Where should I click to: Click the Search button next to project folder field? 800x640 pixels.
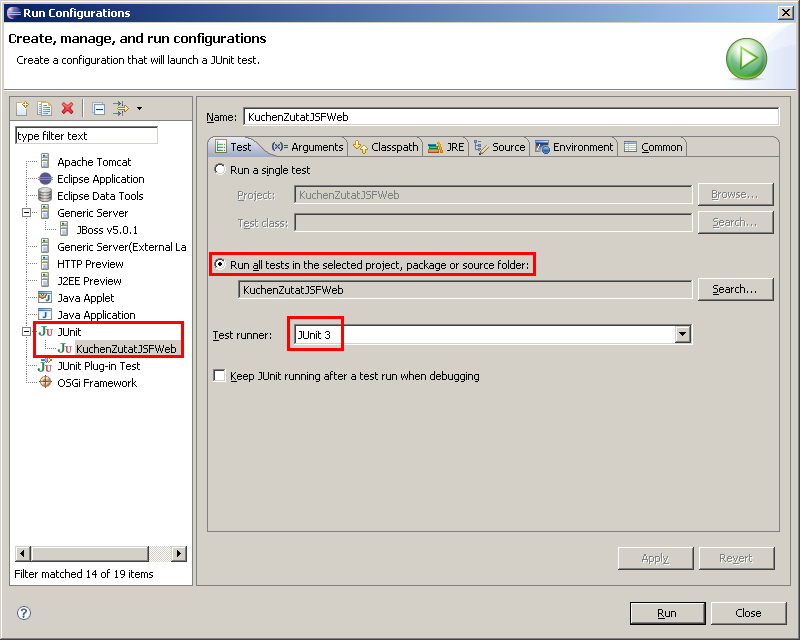click(x=735, y=289)
